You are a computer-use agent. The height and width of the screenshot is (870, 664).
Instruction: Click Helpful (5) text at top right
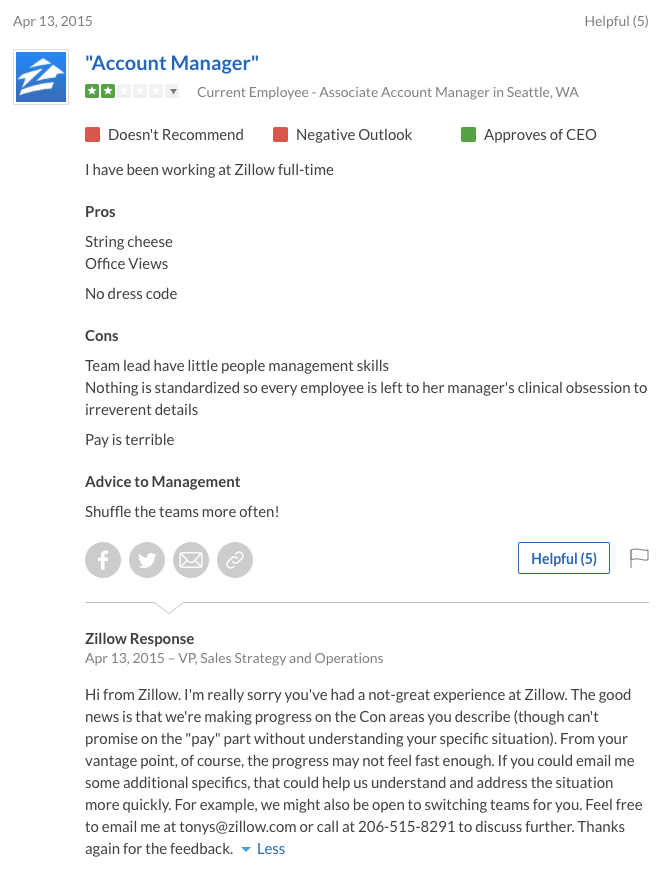coord(616,21)
